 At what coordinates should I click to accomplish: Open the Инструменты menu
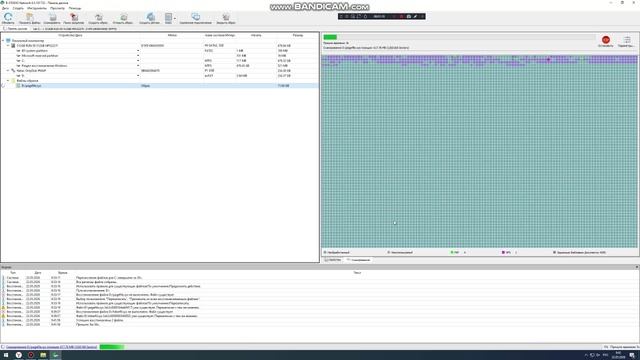(x=37, y=8)
